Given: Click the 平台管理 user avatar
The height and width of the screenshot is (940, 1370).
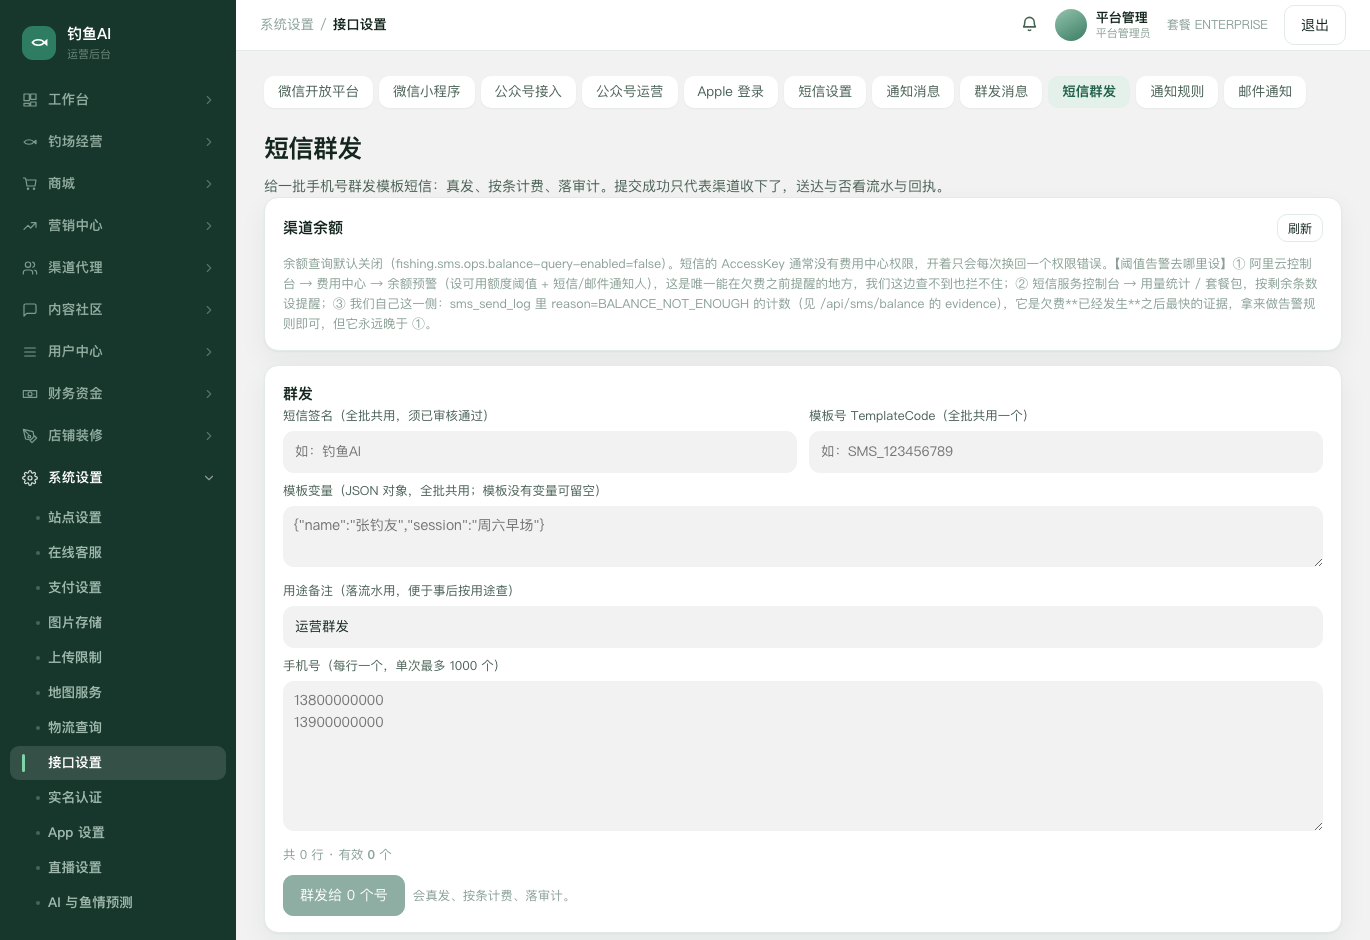Looking at the screenshot, I should coord(1071,25).
